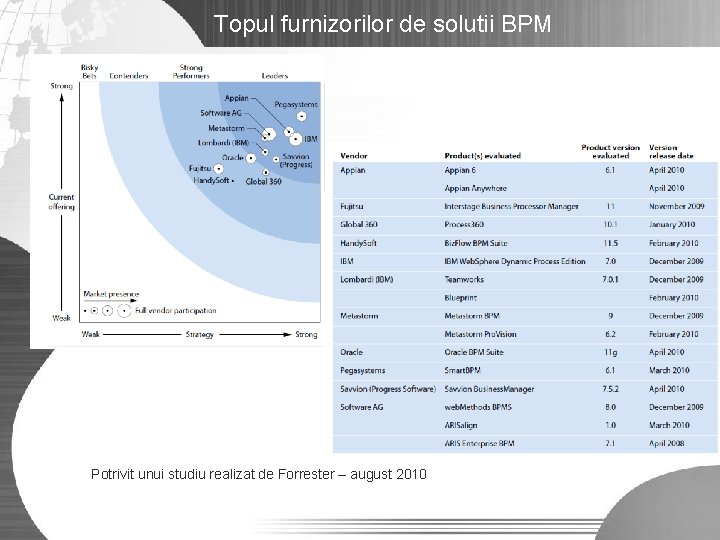Image resolution: width=720 pixels, height=540 pixels.
Task: Click the 'Savvion BusinessManager' product cell
Action: (x=489, y=389)
